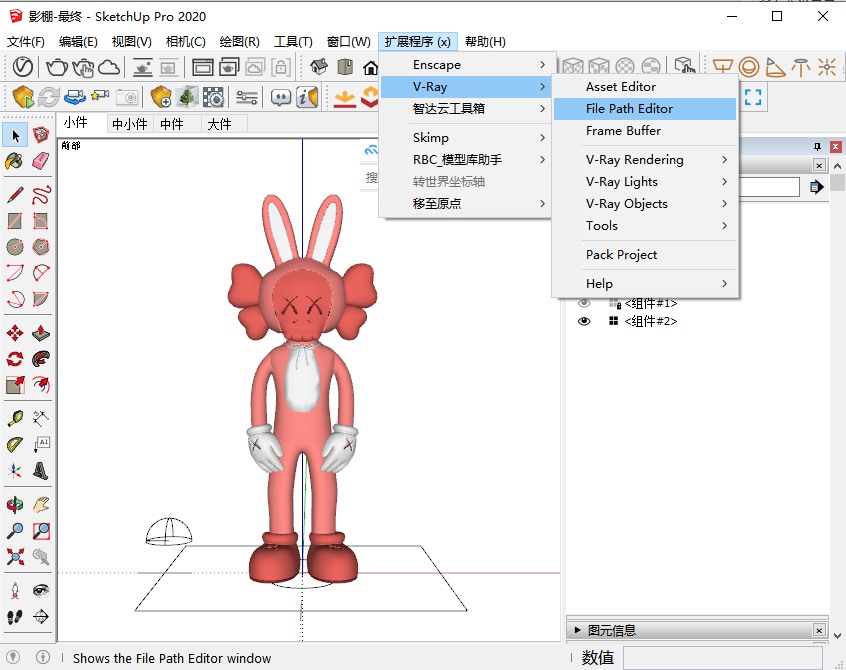Choose the Rotated Rectangle tool

pos(41,221)
